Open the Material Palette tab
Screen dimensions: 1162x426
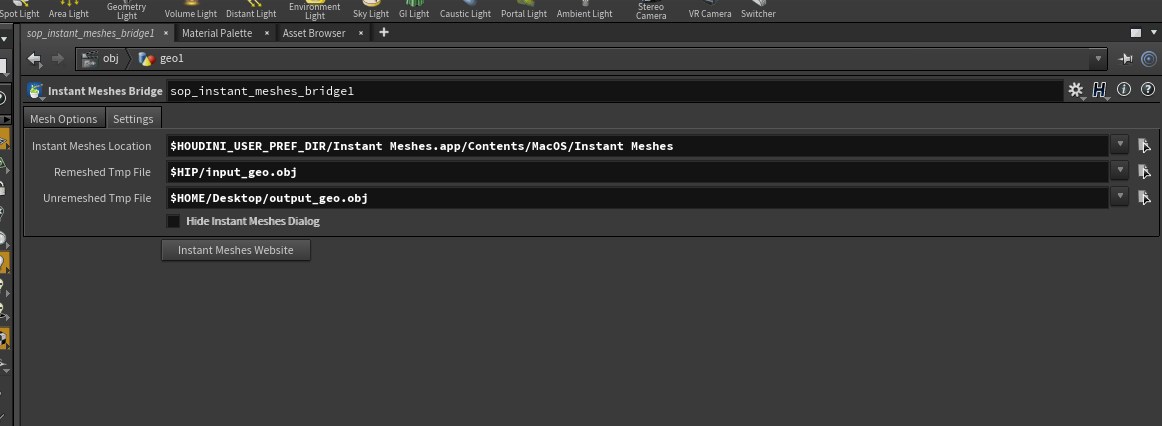pyautogui.click(x=217, y=33)
